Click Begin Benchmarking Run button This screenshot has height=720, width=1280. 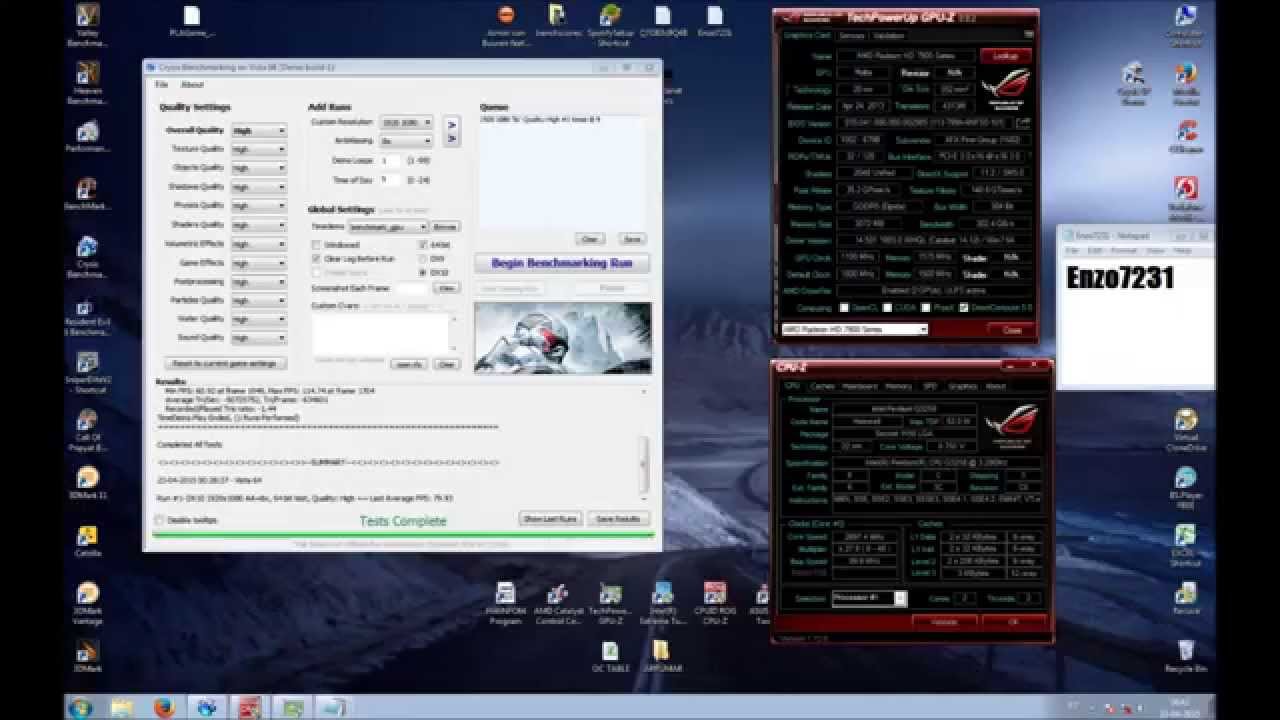562,263
